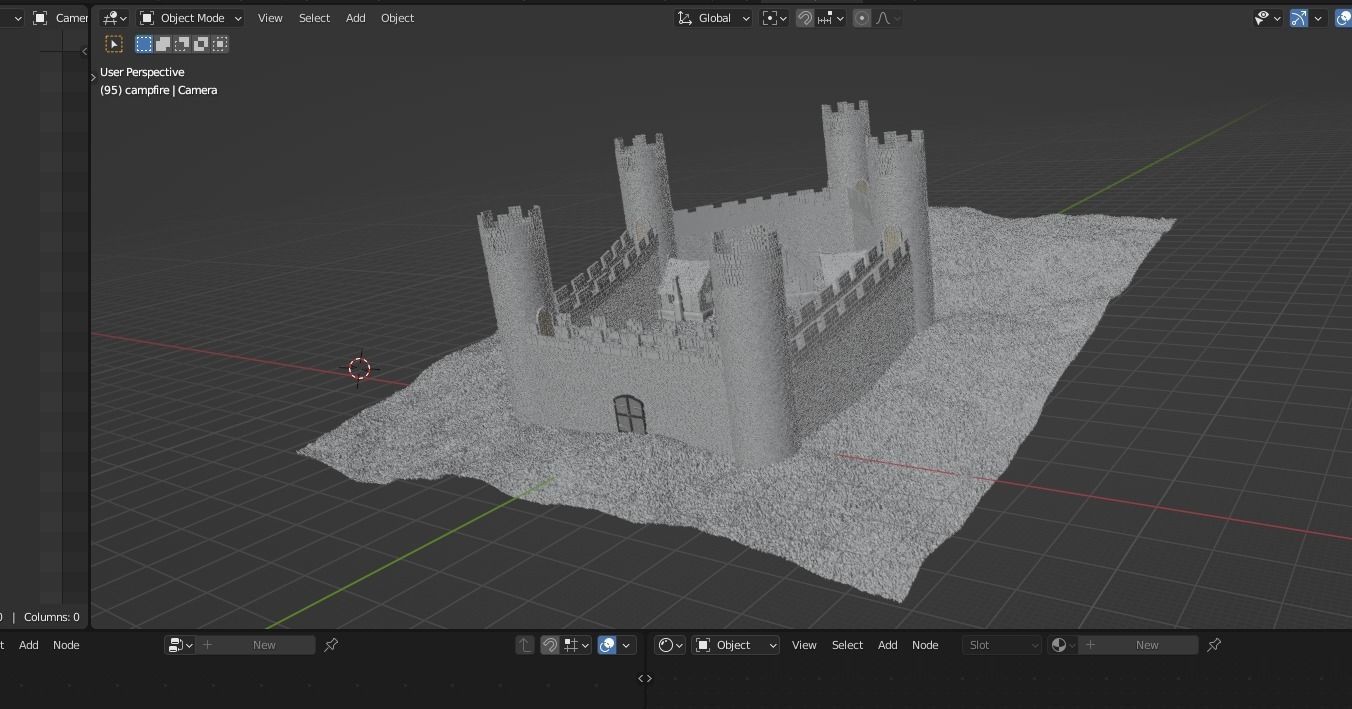The width and height of the screenshot is (1352, 709).
Task: Choose Invert selection mode icon
Action: [201, 44]
